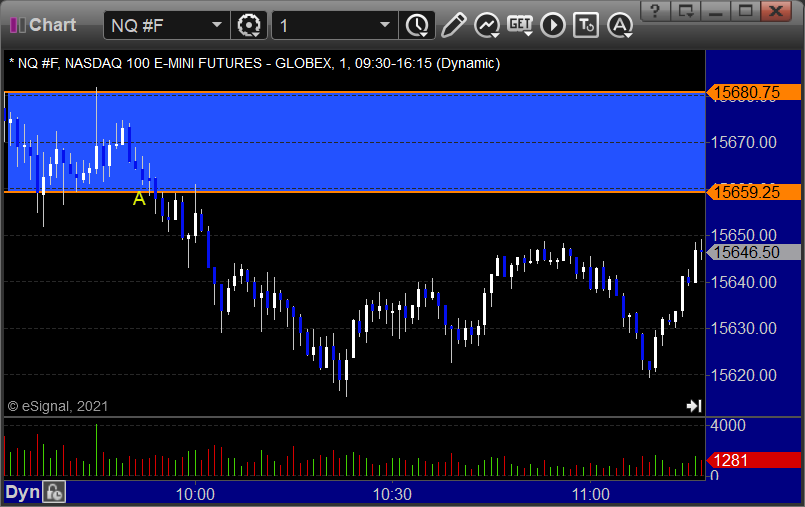The width and height of the screenshot is (805, 507).
Task: Click the eSignal 2021 copyright text
Action: [58, 406]
